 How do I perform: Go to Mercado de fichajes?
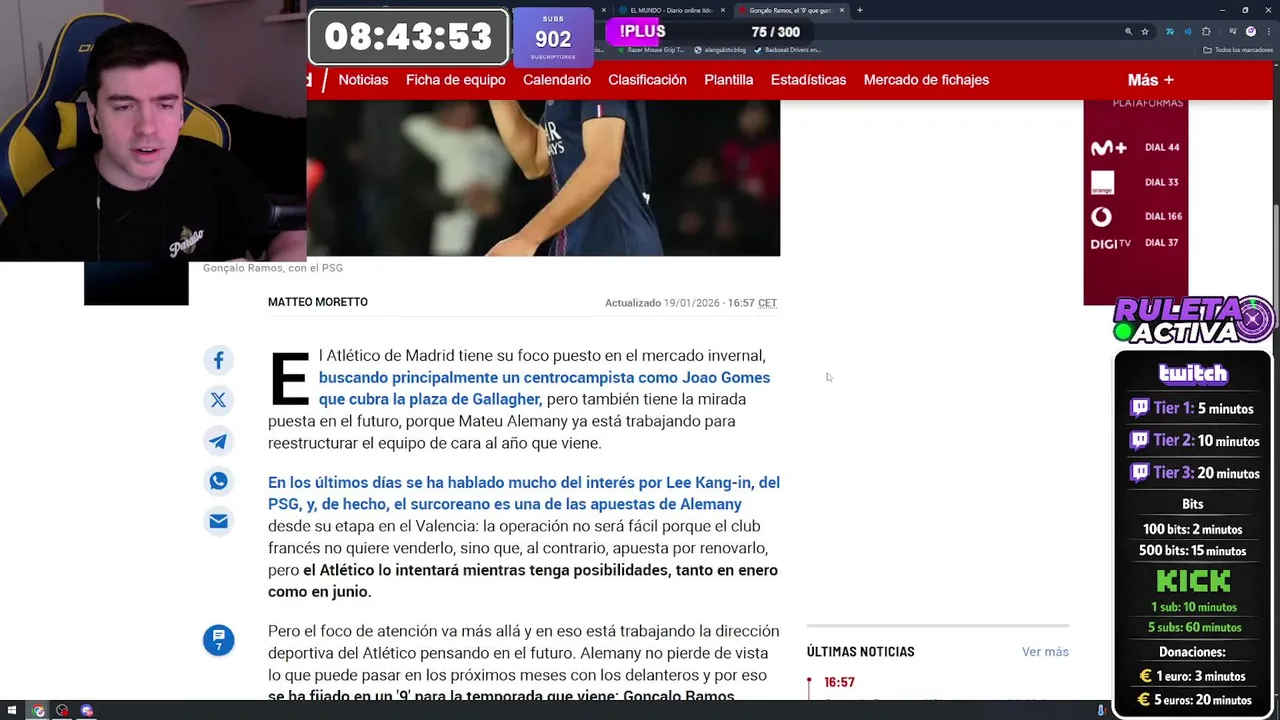pos(926,80)
